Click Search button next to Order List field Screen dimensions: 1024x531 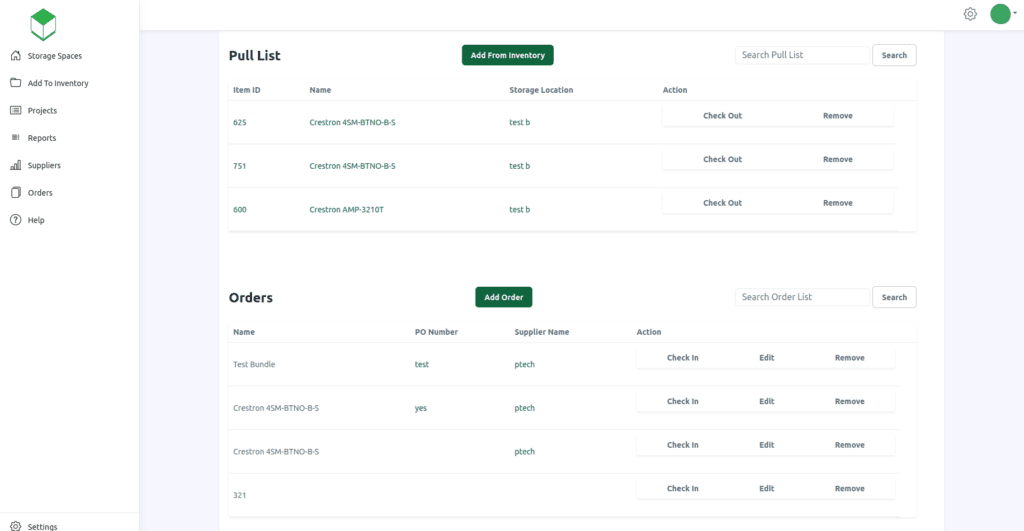894,297
